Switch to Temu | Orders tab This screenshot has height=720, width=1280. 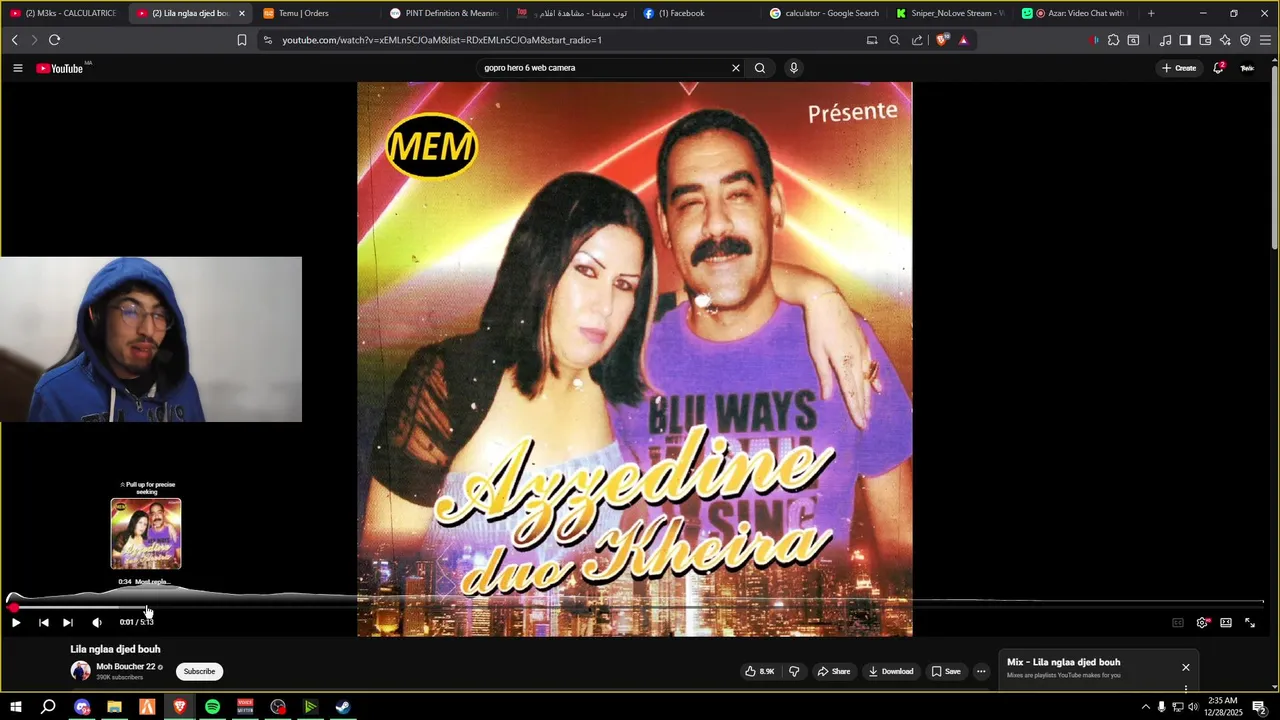318,13
